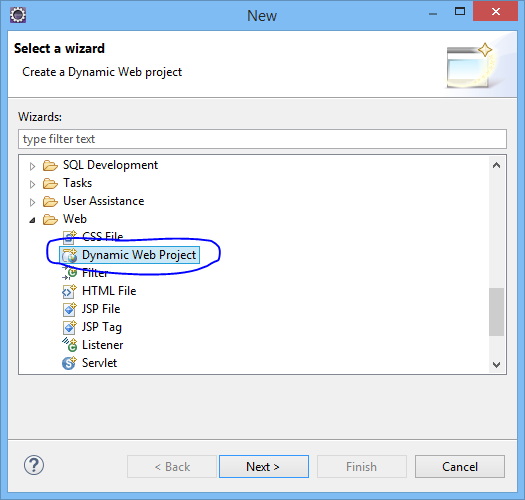
Task: Click the Dynamic Web Project globe icon
Action: click(69, 255)
